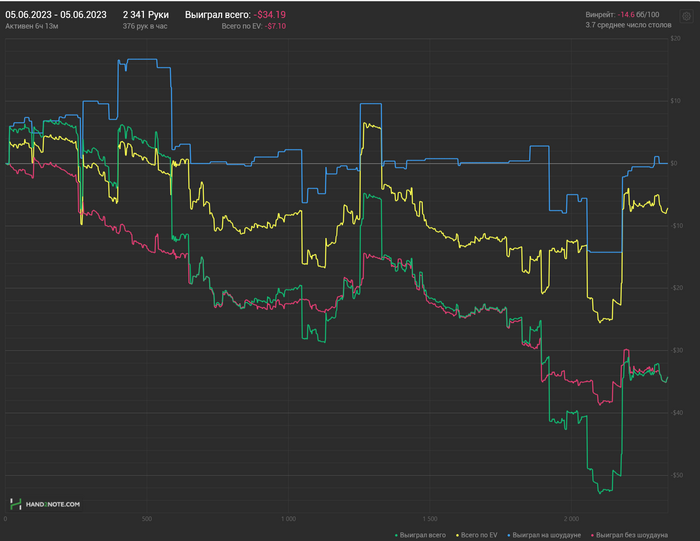Click the $10 y-axis label
700x541 pixels.
(675, 101)
